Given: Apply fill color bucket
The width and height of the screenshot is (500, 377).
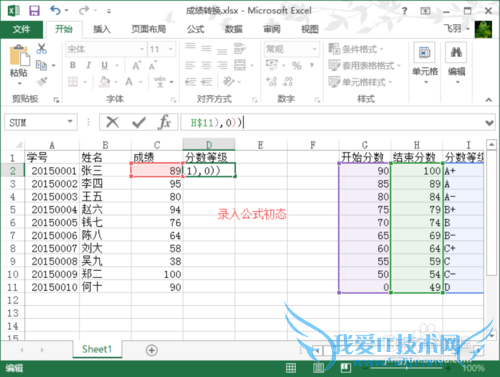Looking at the screenshot, I should click(105, 81).
